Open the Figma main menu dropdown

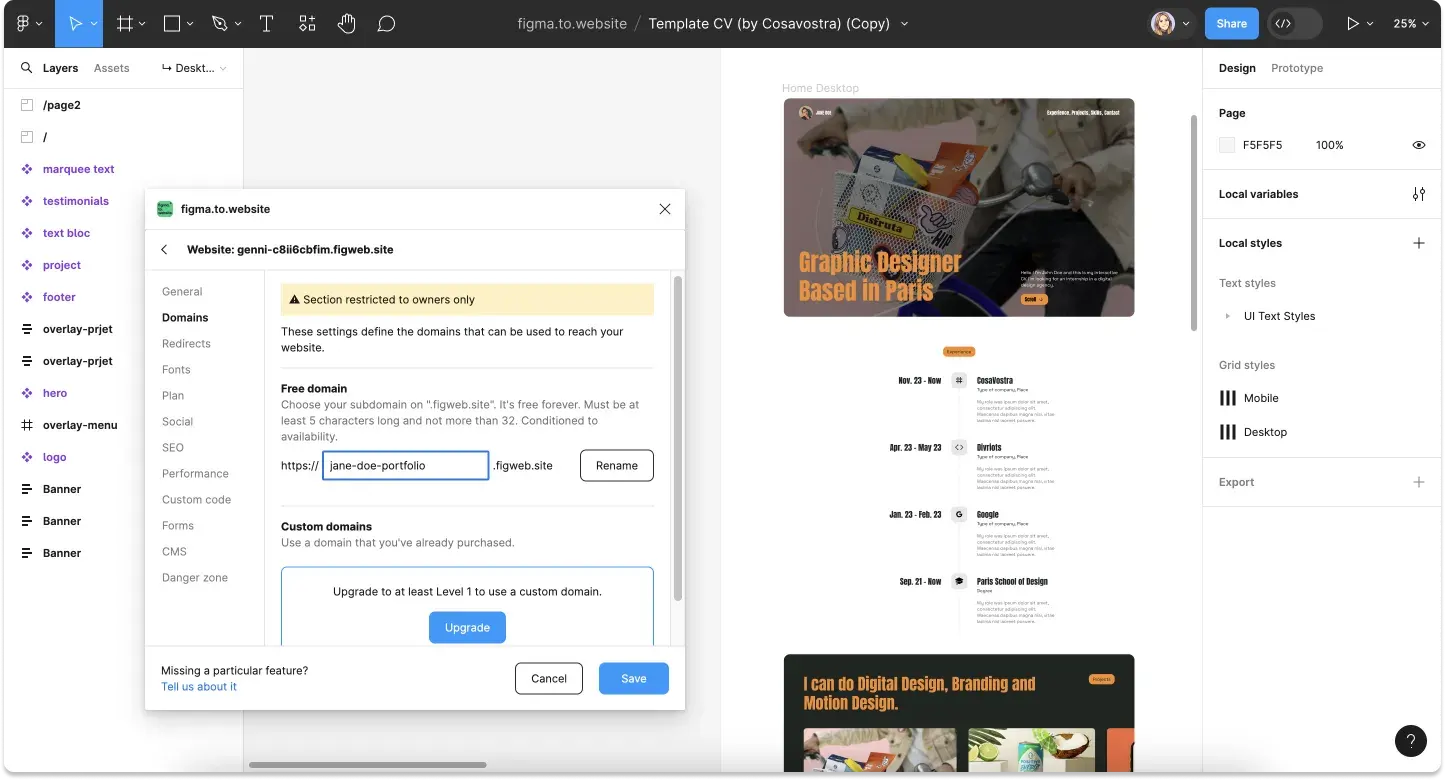tap(28, 24)
